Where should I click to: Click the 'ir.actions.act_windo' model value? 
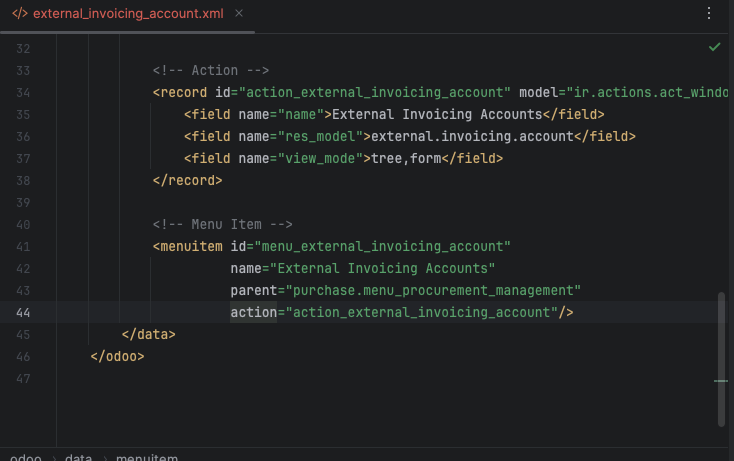tap(651, 93)
